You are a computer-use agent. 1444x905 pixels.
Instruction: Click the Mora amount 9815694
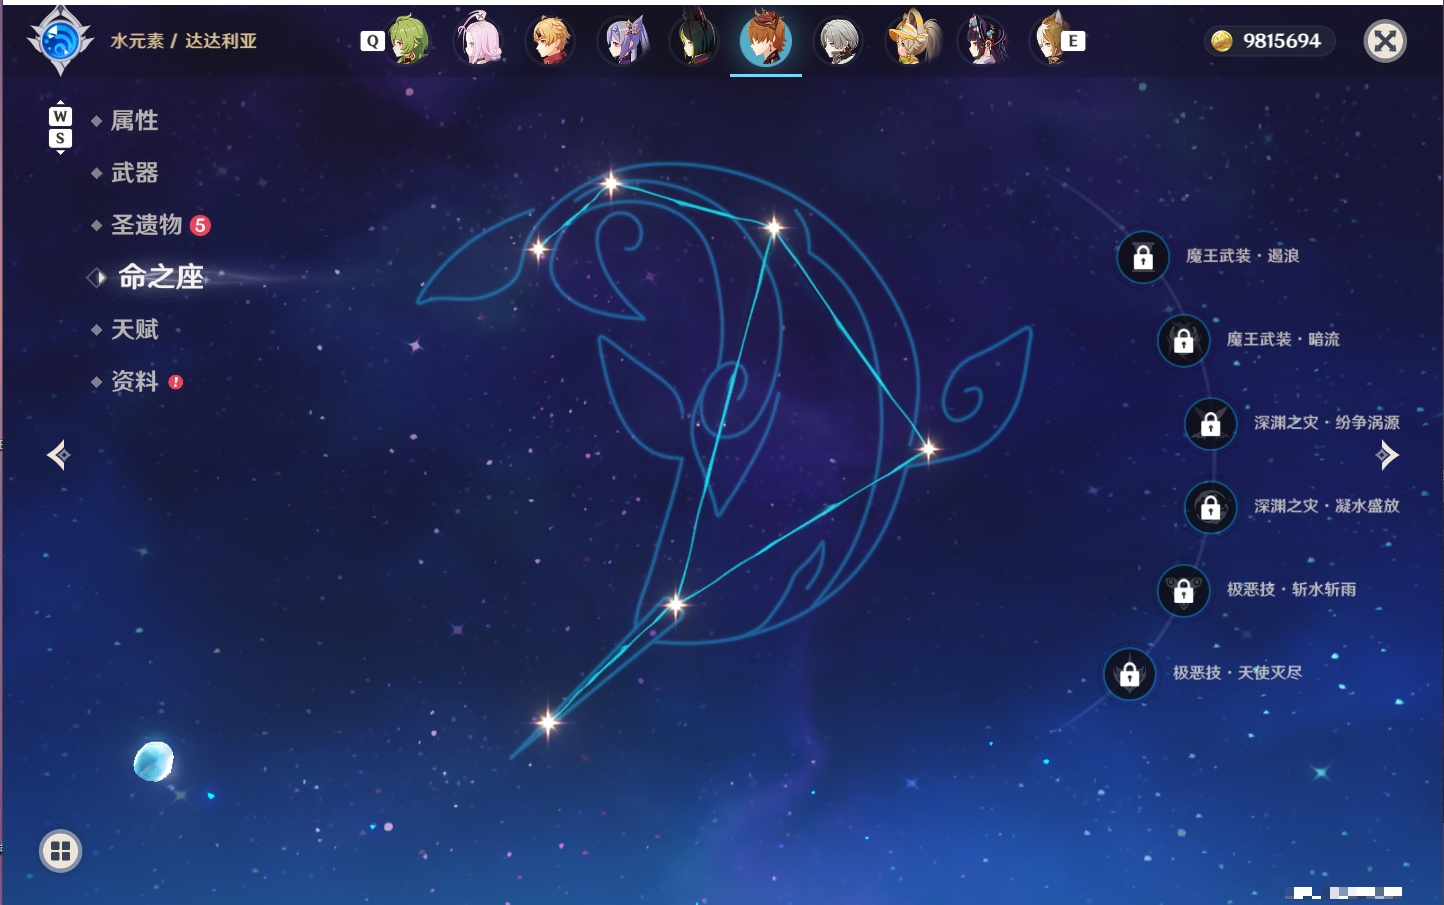click(x=1281, y=41)
